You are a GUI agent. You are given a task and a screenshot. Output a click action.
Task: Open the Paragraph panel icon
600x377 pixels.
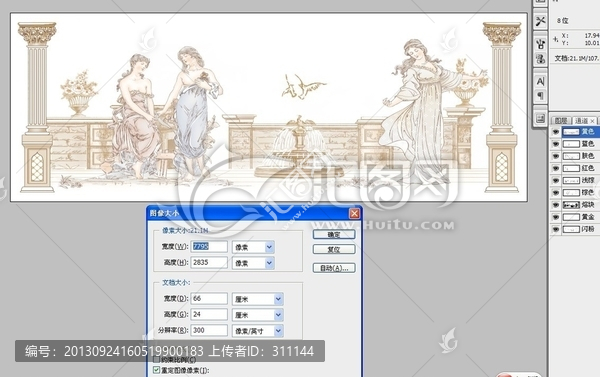pos(540,95)
